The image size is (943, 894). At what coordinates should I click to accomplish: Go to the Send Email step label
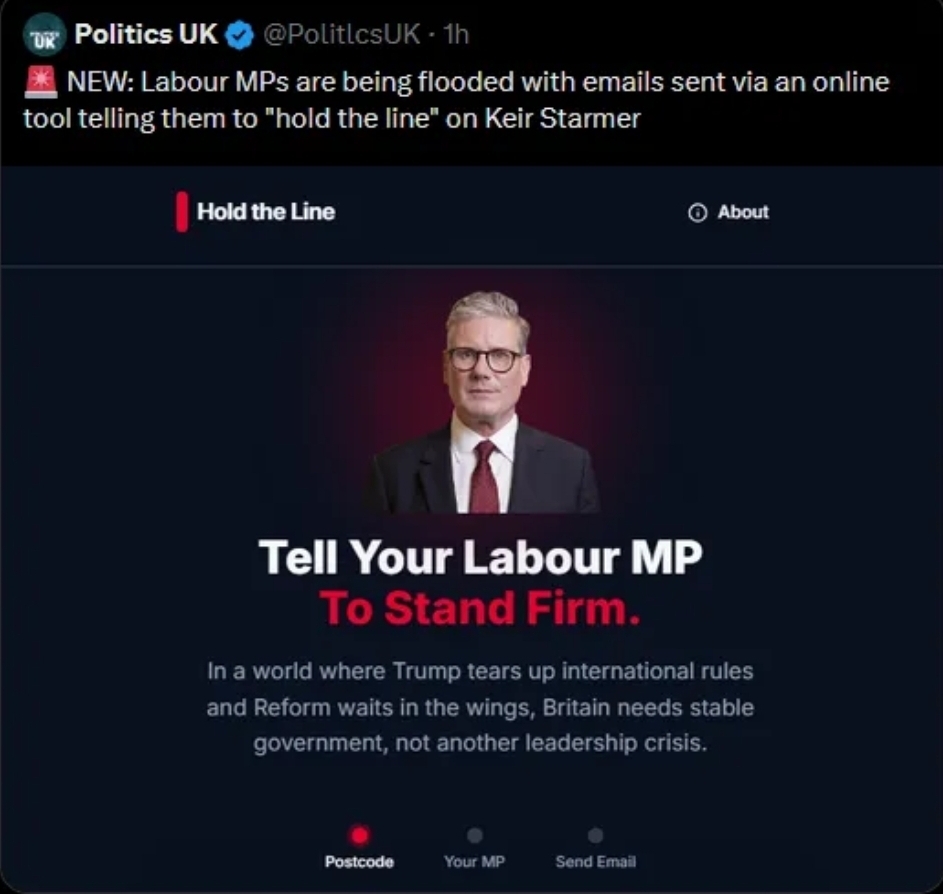[x=595, y=862]
